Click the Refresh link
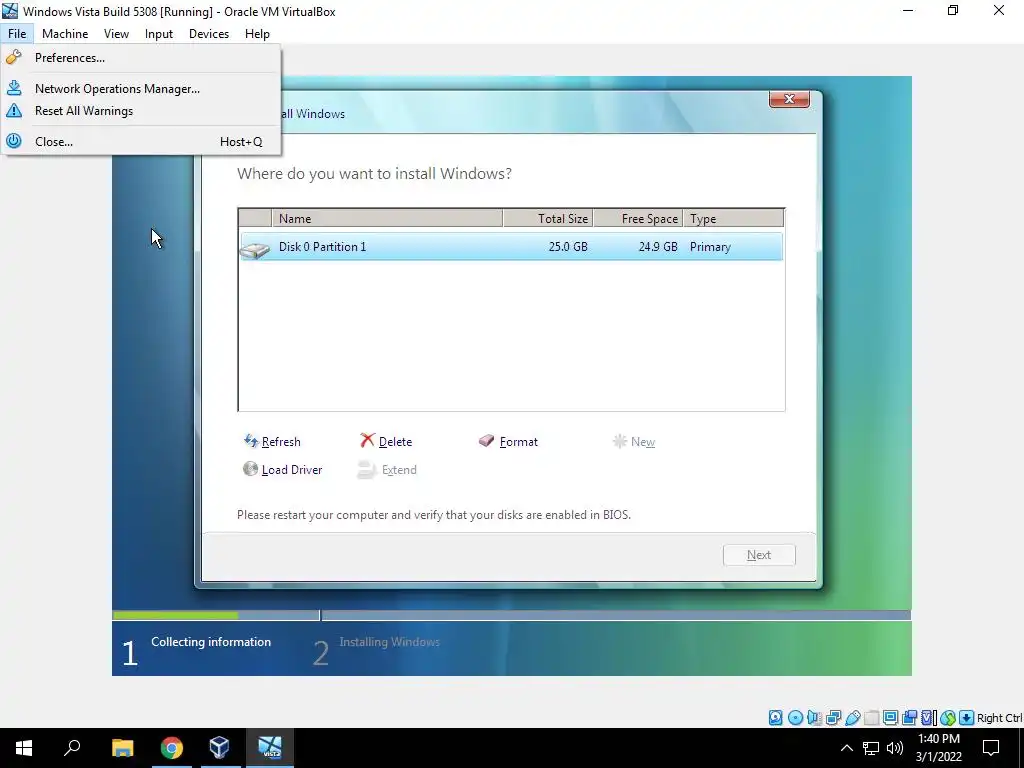Screen dimensions: 1024x768 281,441
